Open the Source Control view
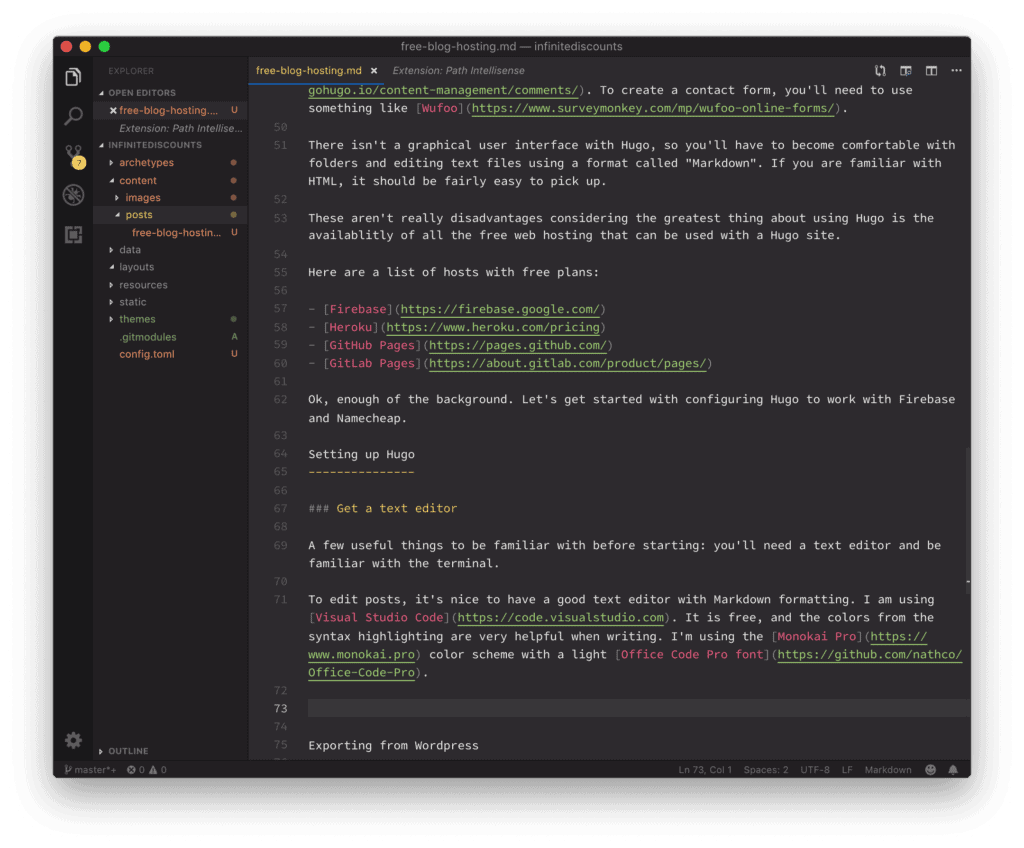 pos(73,155)
